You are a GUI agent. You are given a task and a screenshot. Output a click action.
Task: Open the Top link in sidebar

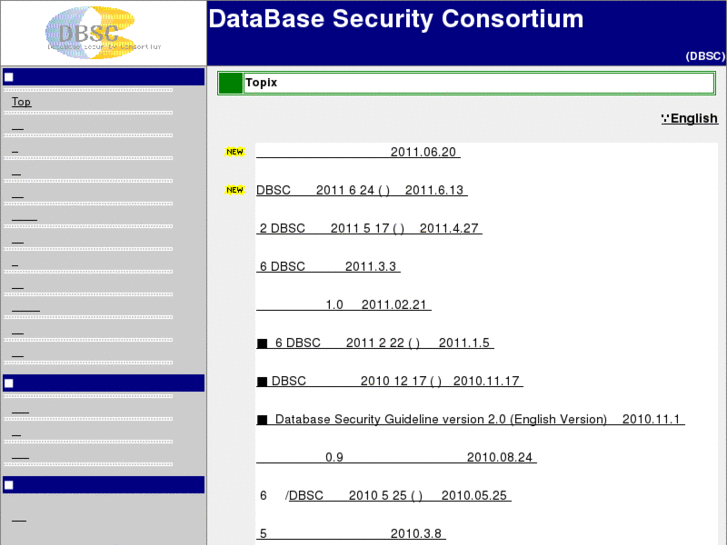pyautogui.click(x=21, y=102)
